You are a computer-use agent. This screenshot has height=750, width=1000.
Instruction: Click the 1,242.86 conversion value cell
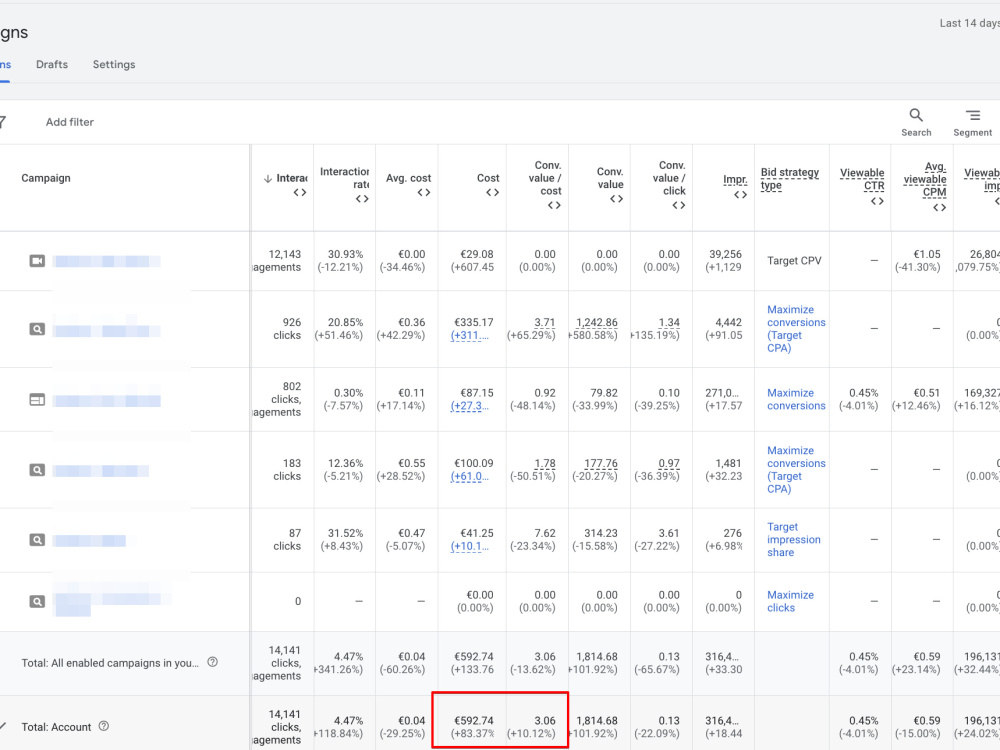(597, 323)
